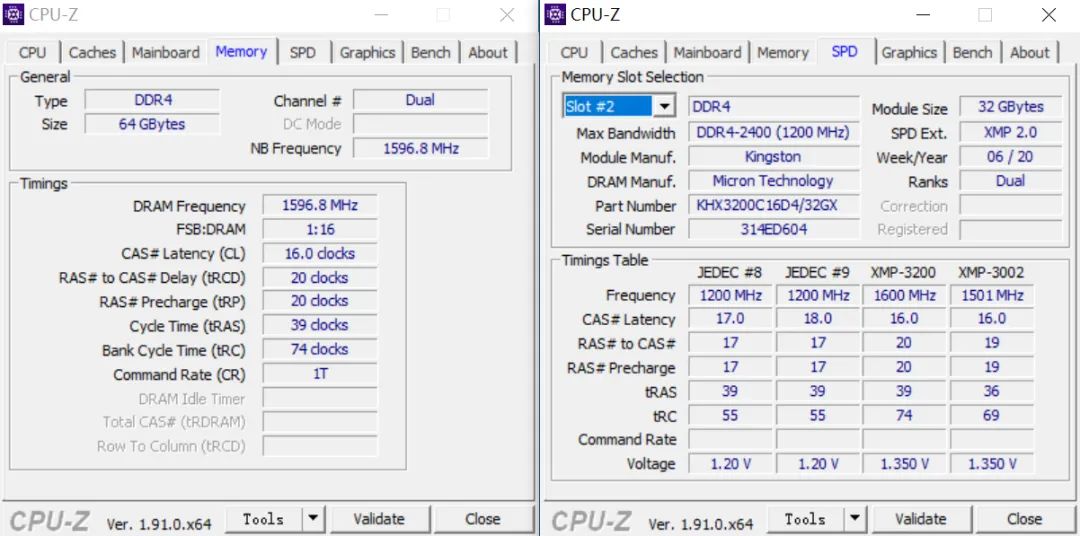Click XMP-3002 tRC cell 69
This screenshot has height=536, width=1080.
[992, 415]
